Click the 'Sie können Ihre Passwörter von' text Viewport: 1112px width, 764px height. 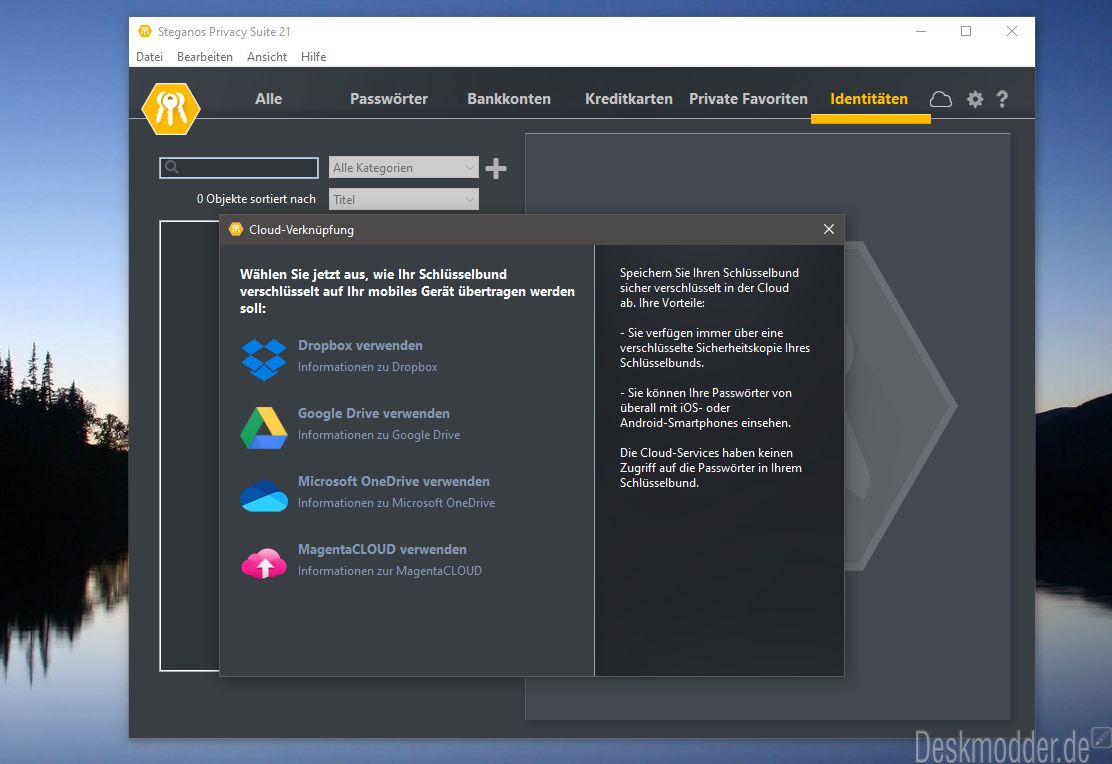(706, 408)
